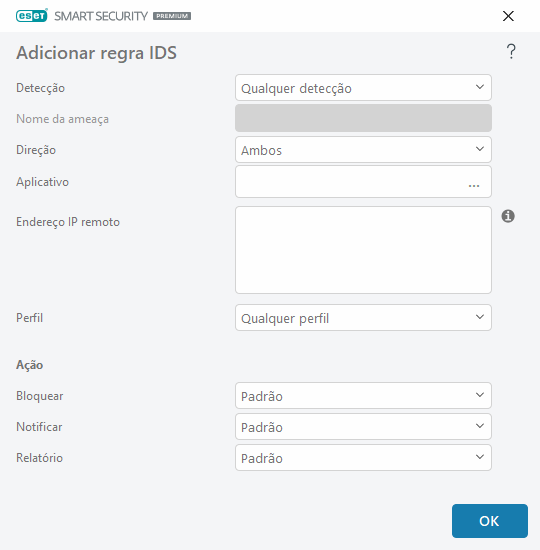Click the Detecção label
Image resolution: width=540 pixels, height=550 pixels.
pos(40,88)
